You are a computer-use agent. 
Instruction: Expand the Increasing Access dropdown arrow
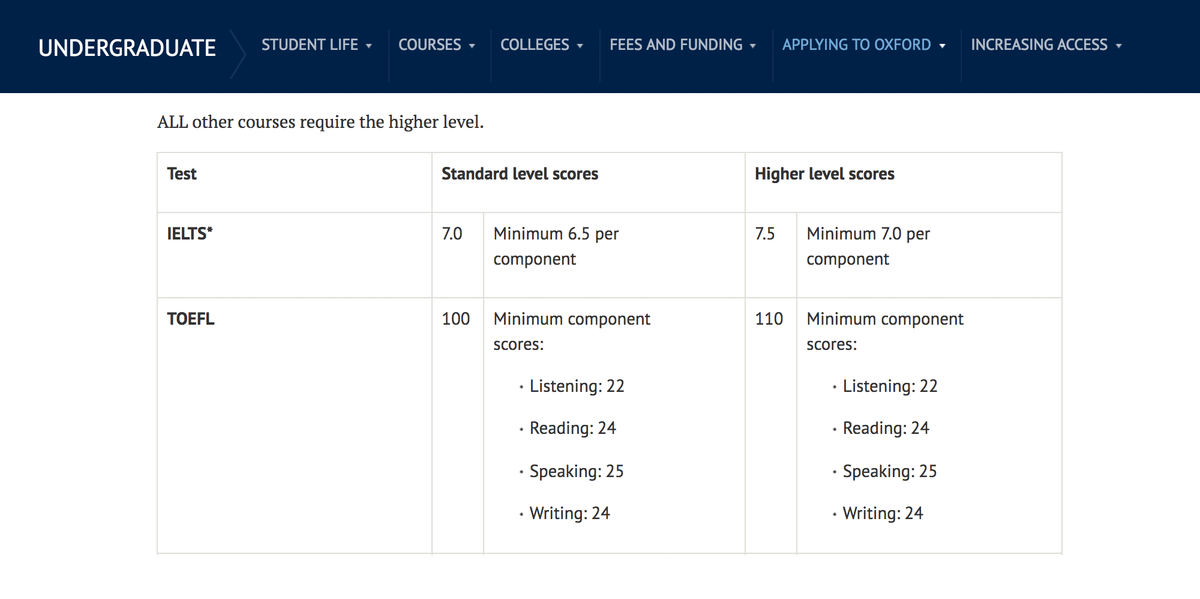(1119, 45)
